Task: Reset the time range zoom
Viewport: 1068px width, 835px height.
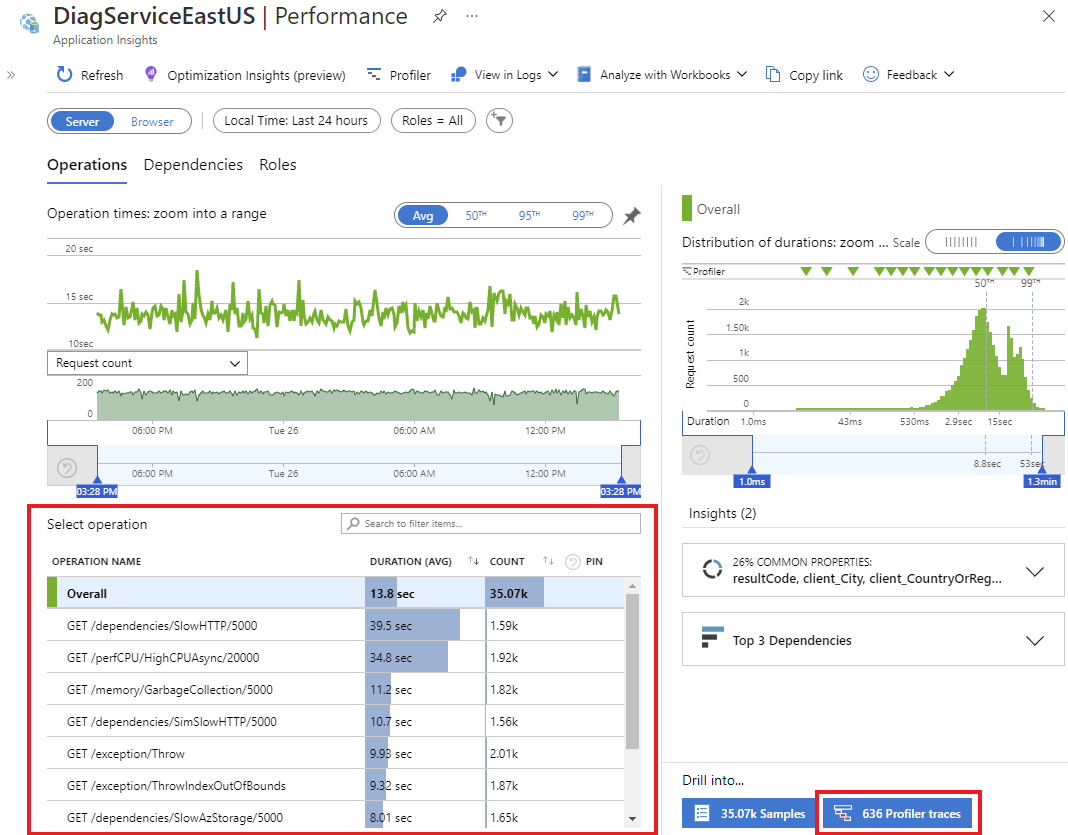Action: click(x=68, y=467)
